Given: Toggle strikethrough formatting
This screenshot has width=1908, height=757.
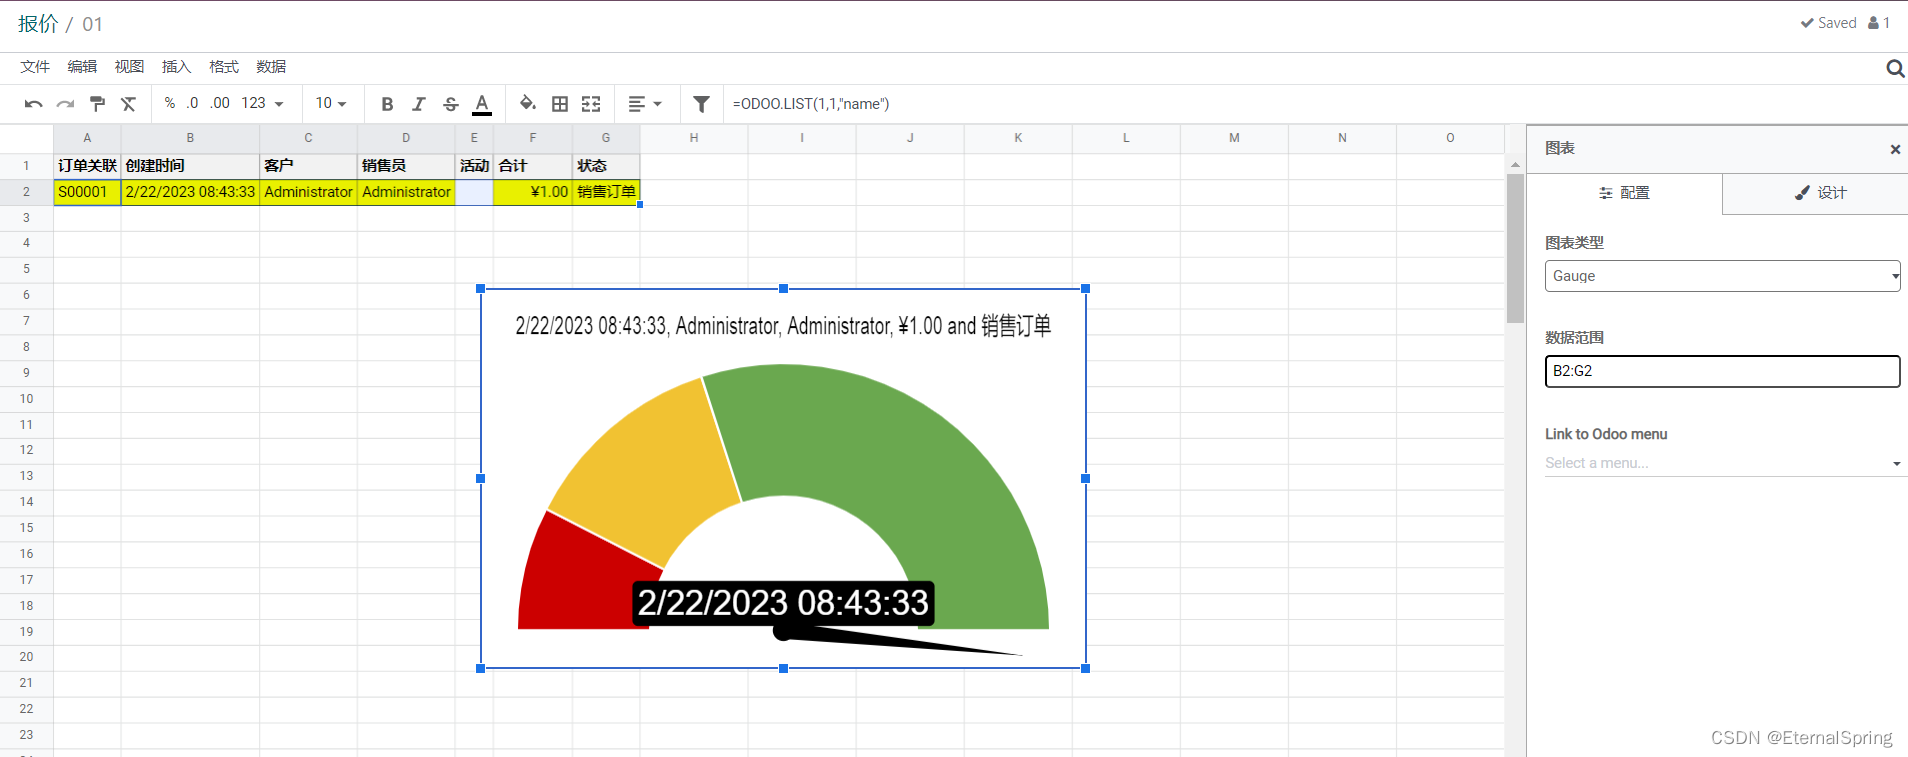Looking at the screenshot, I should point(451,104).
